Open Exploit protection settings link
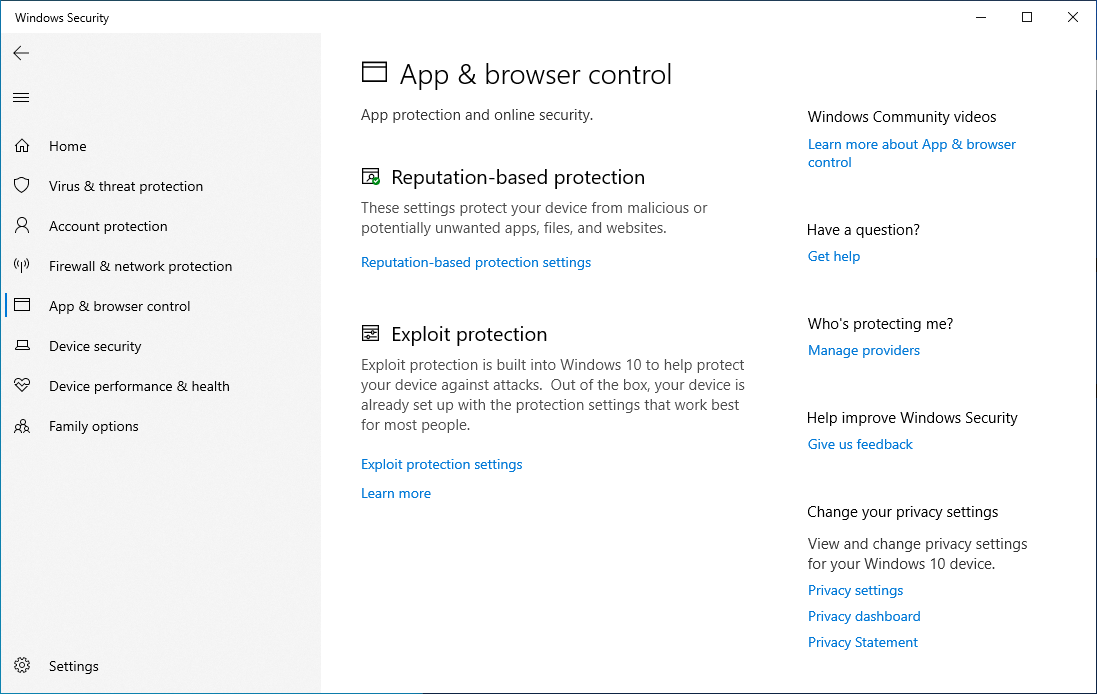 point(441,465)
